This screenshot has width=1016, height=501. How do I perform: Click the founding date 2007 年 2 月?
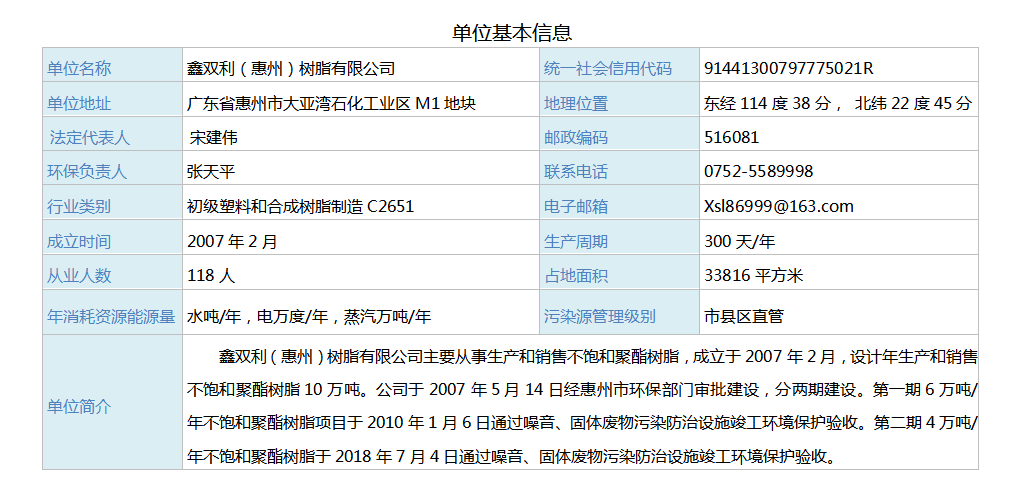tap(232, 241)
